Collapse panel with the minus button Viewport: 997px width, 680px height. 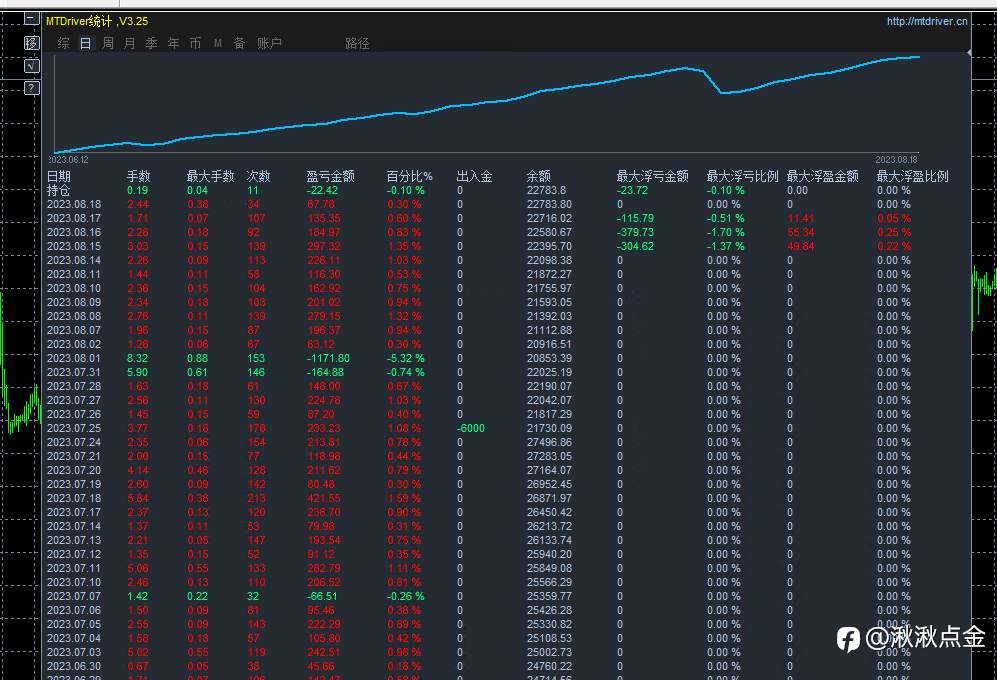pos(32,18)
